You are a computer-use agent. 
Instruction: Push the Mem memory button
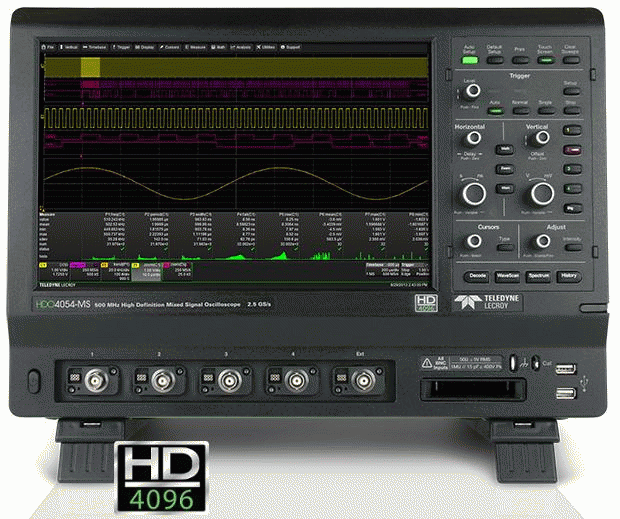[505, 189]
